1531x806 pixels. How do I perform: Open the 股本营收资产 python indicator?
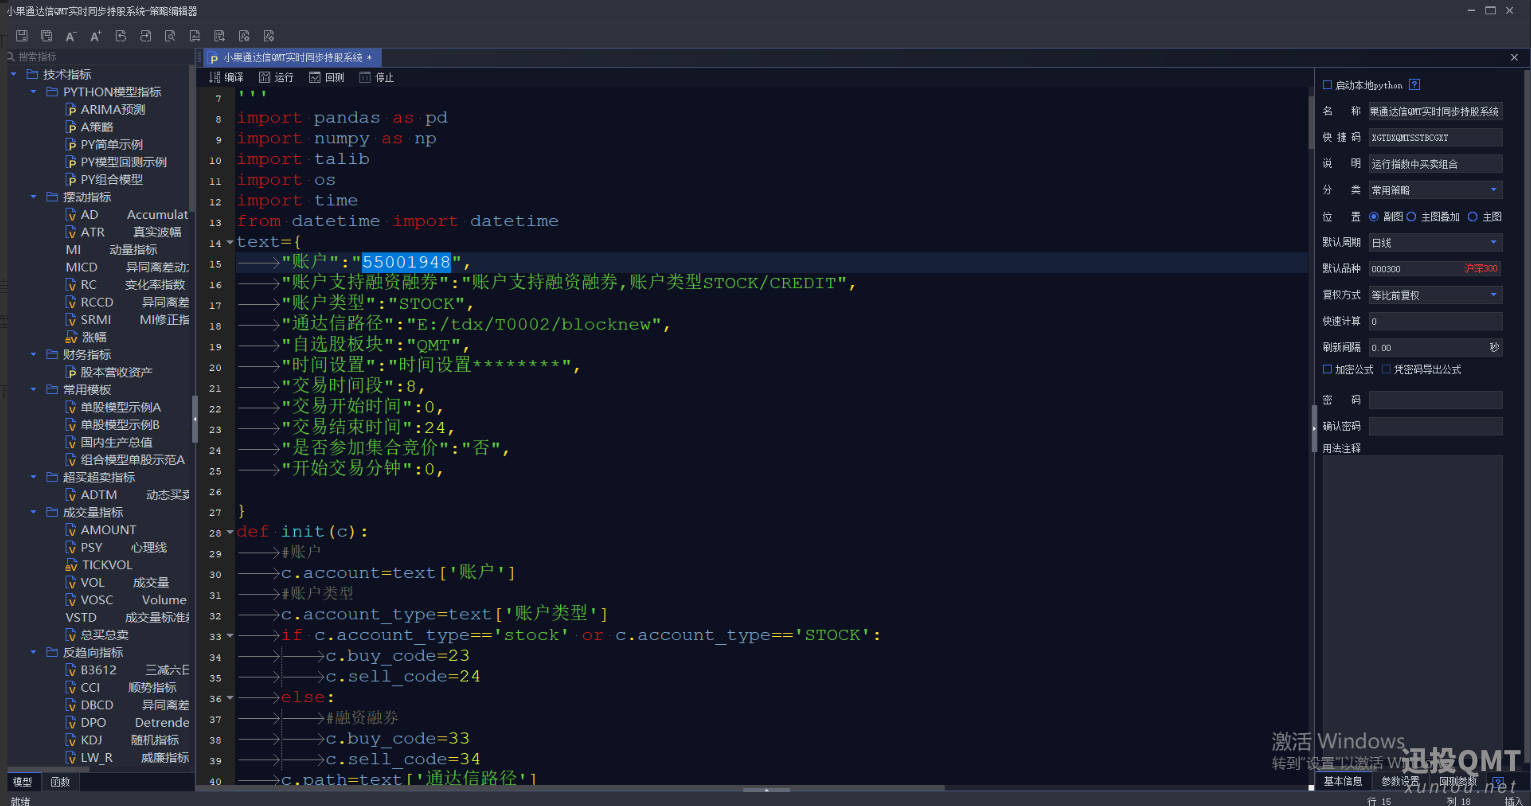[109, 372]
